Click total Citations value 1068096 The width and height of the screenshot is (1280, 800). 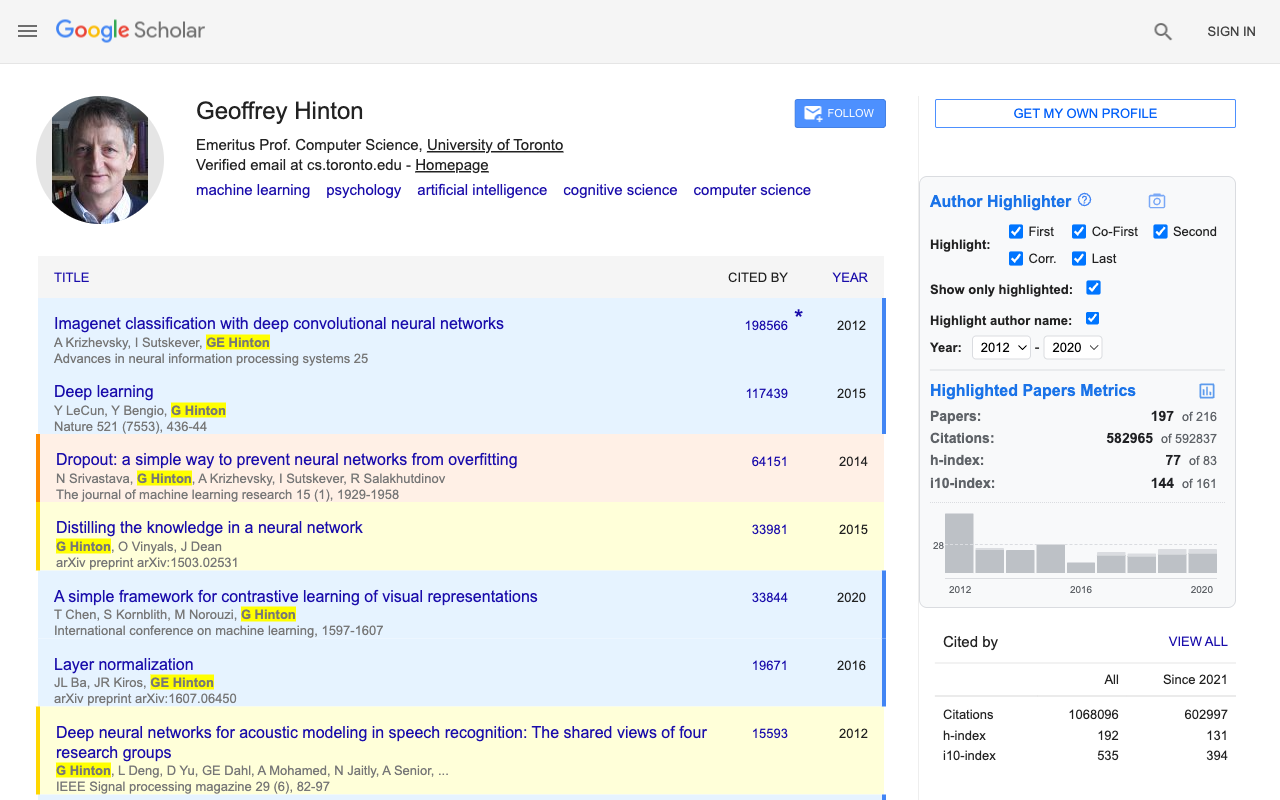tap(1093, 714)
